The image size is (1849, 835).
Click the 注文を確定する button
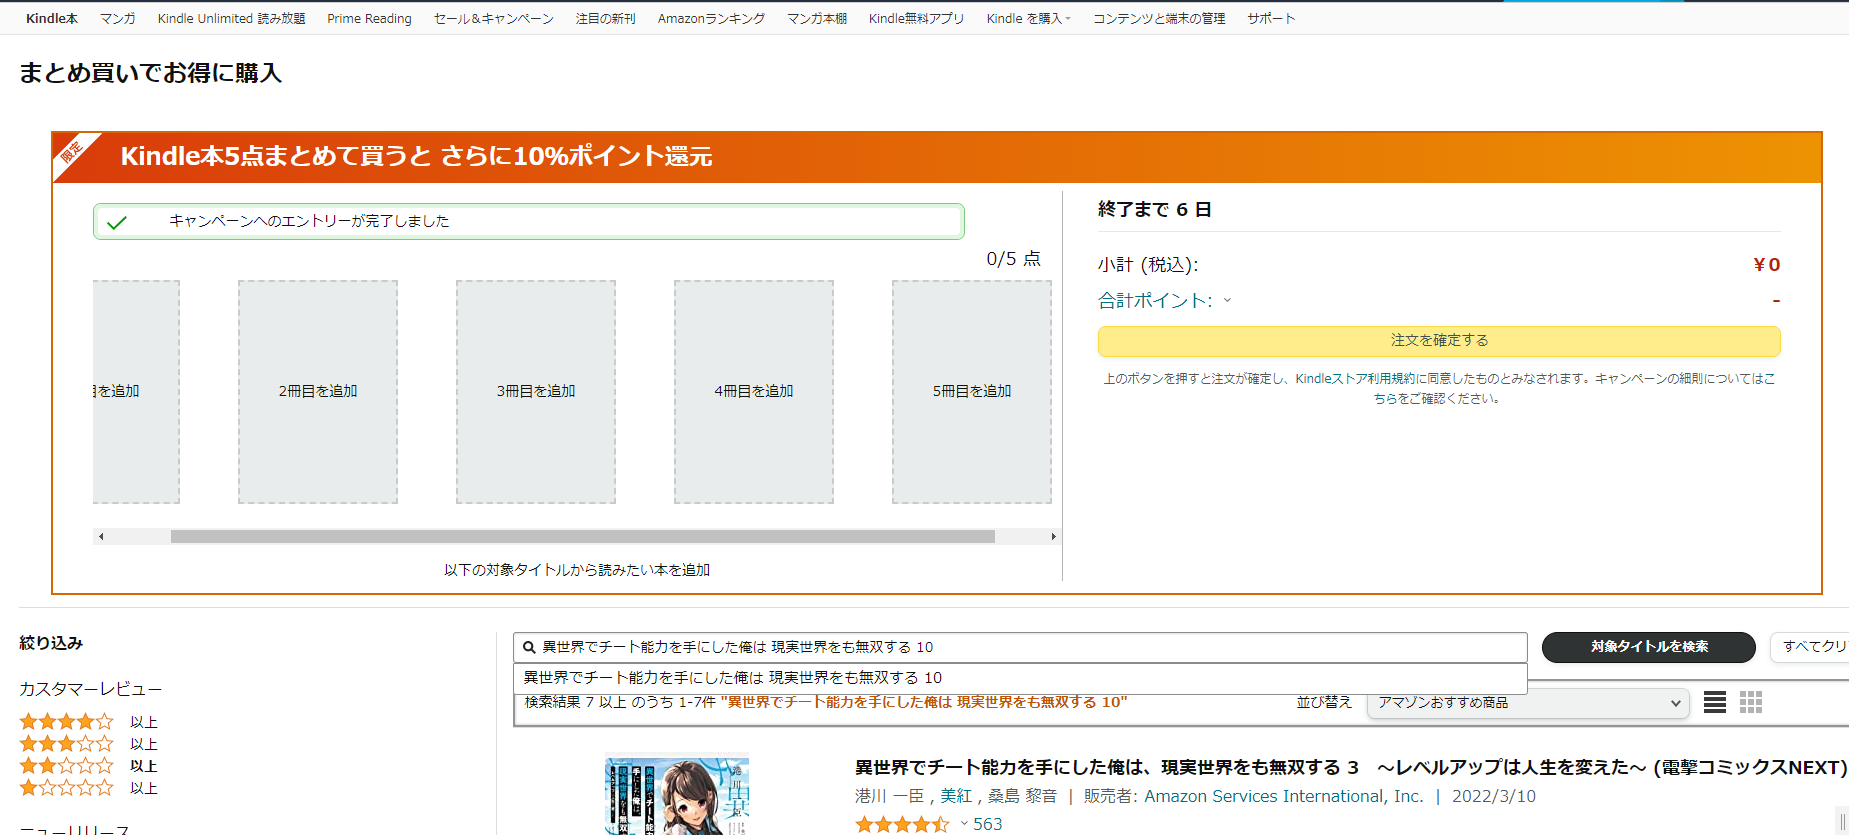1439,341
